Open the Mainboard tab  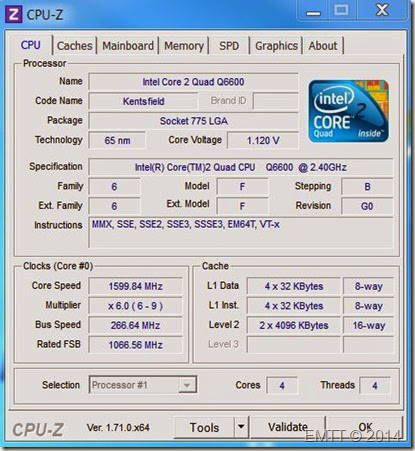point(128,46)
